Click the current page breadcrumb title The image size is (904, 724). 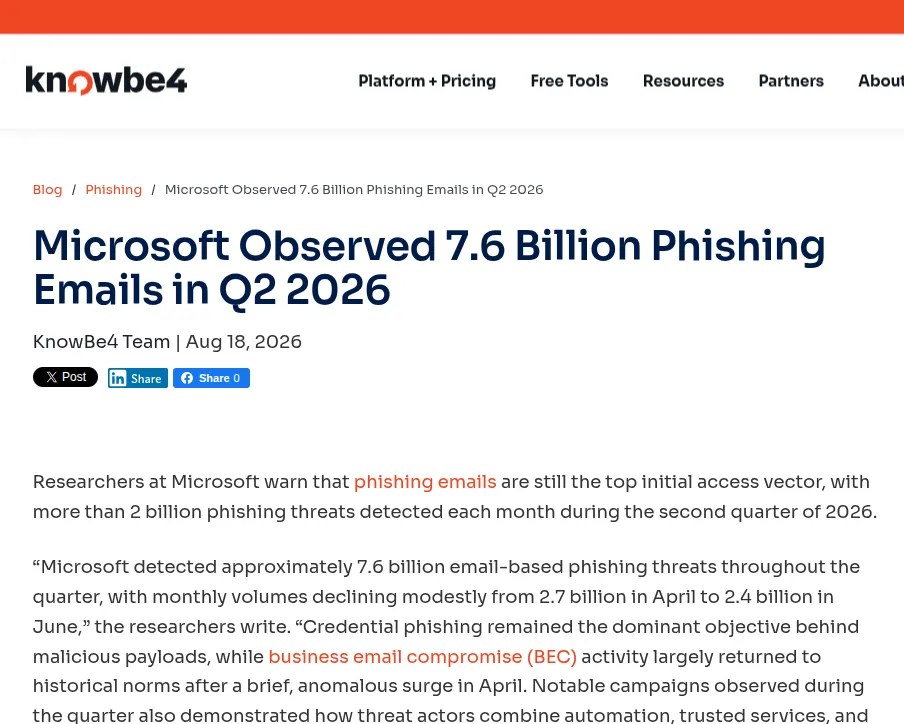coord(354,190)
